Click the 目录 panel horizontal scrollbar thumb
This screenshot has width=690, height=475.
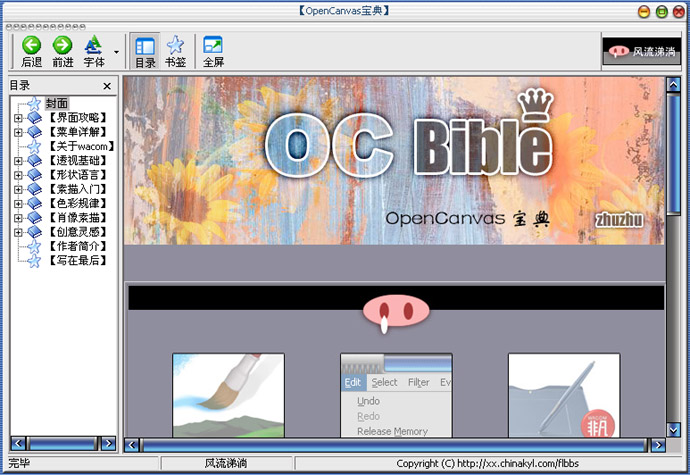(x=62, y=443)
